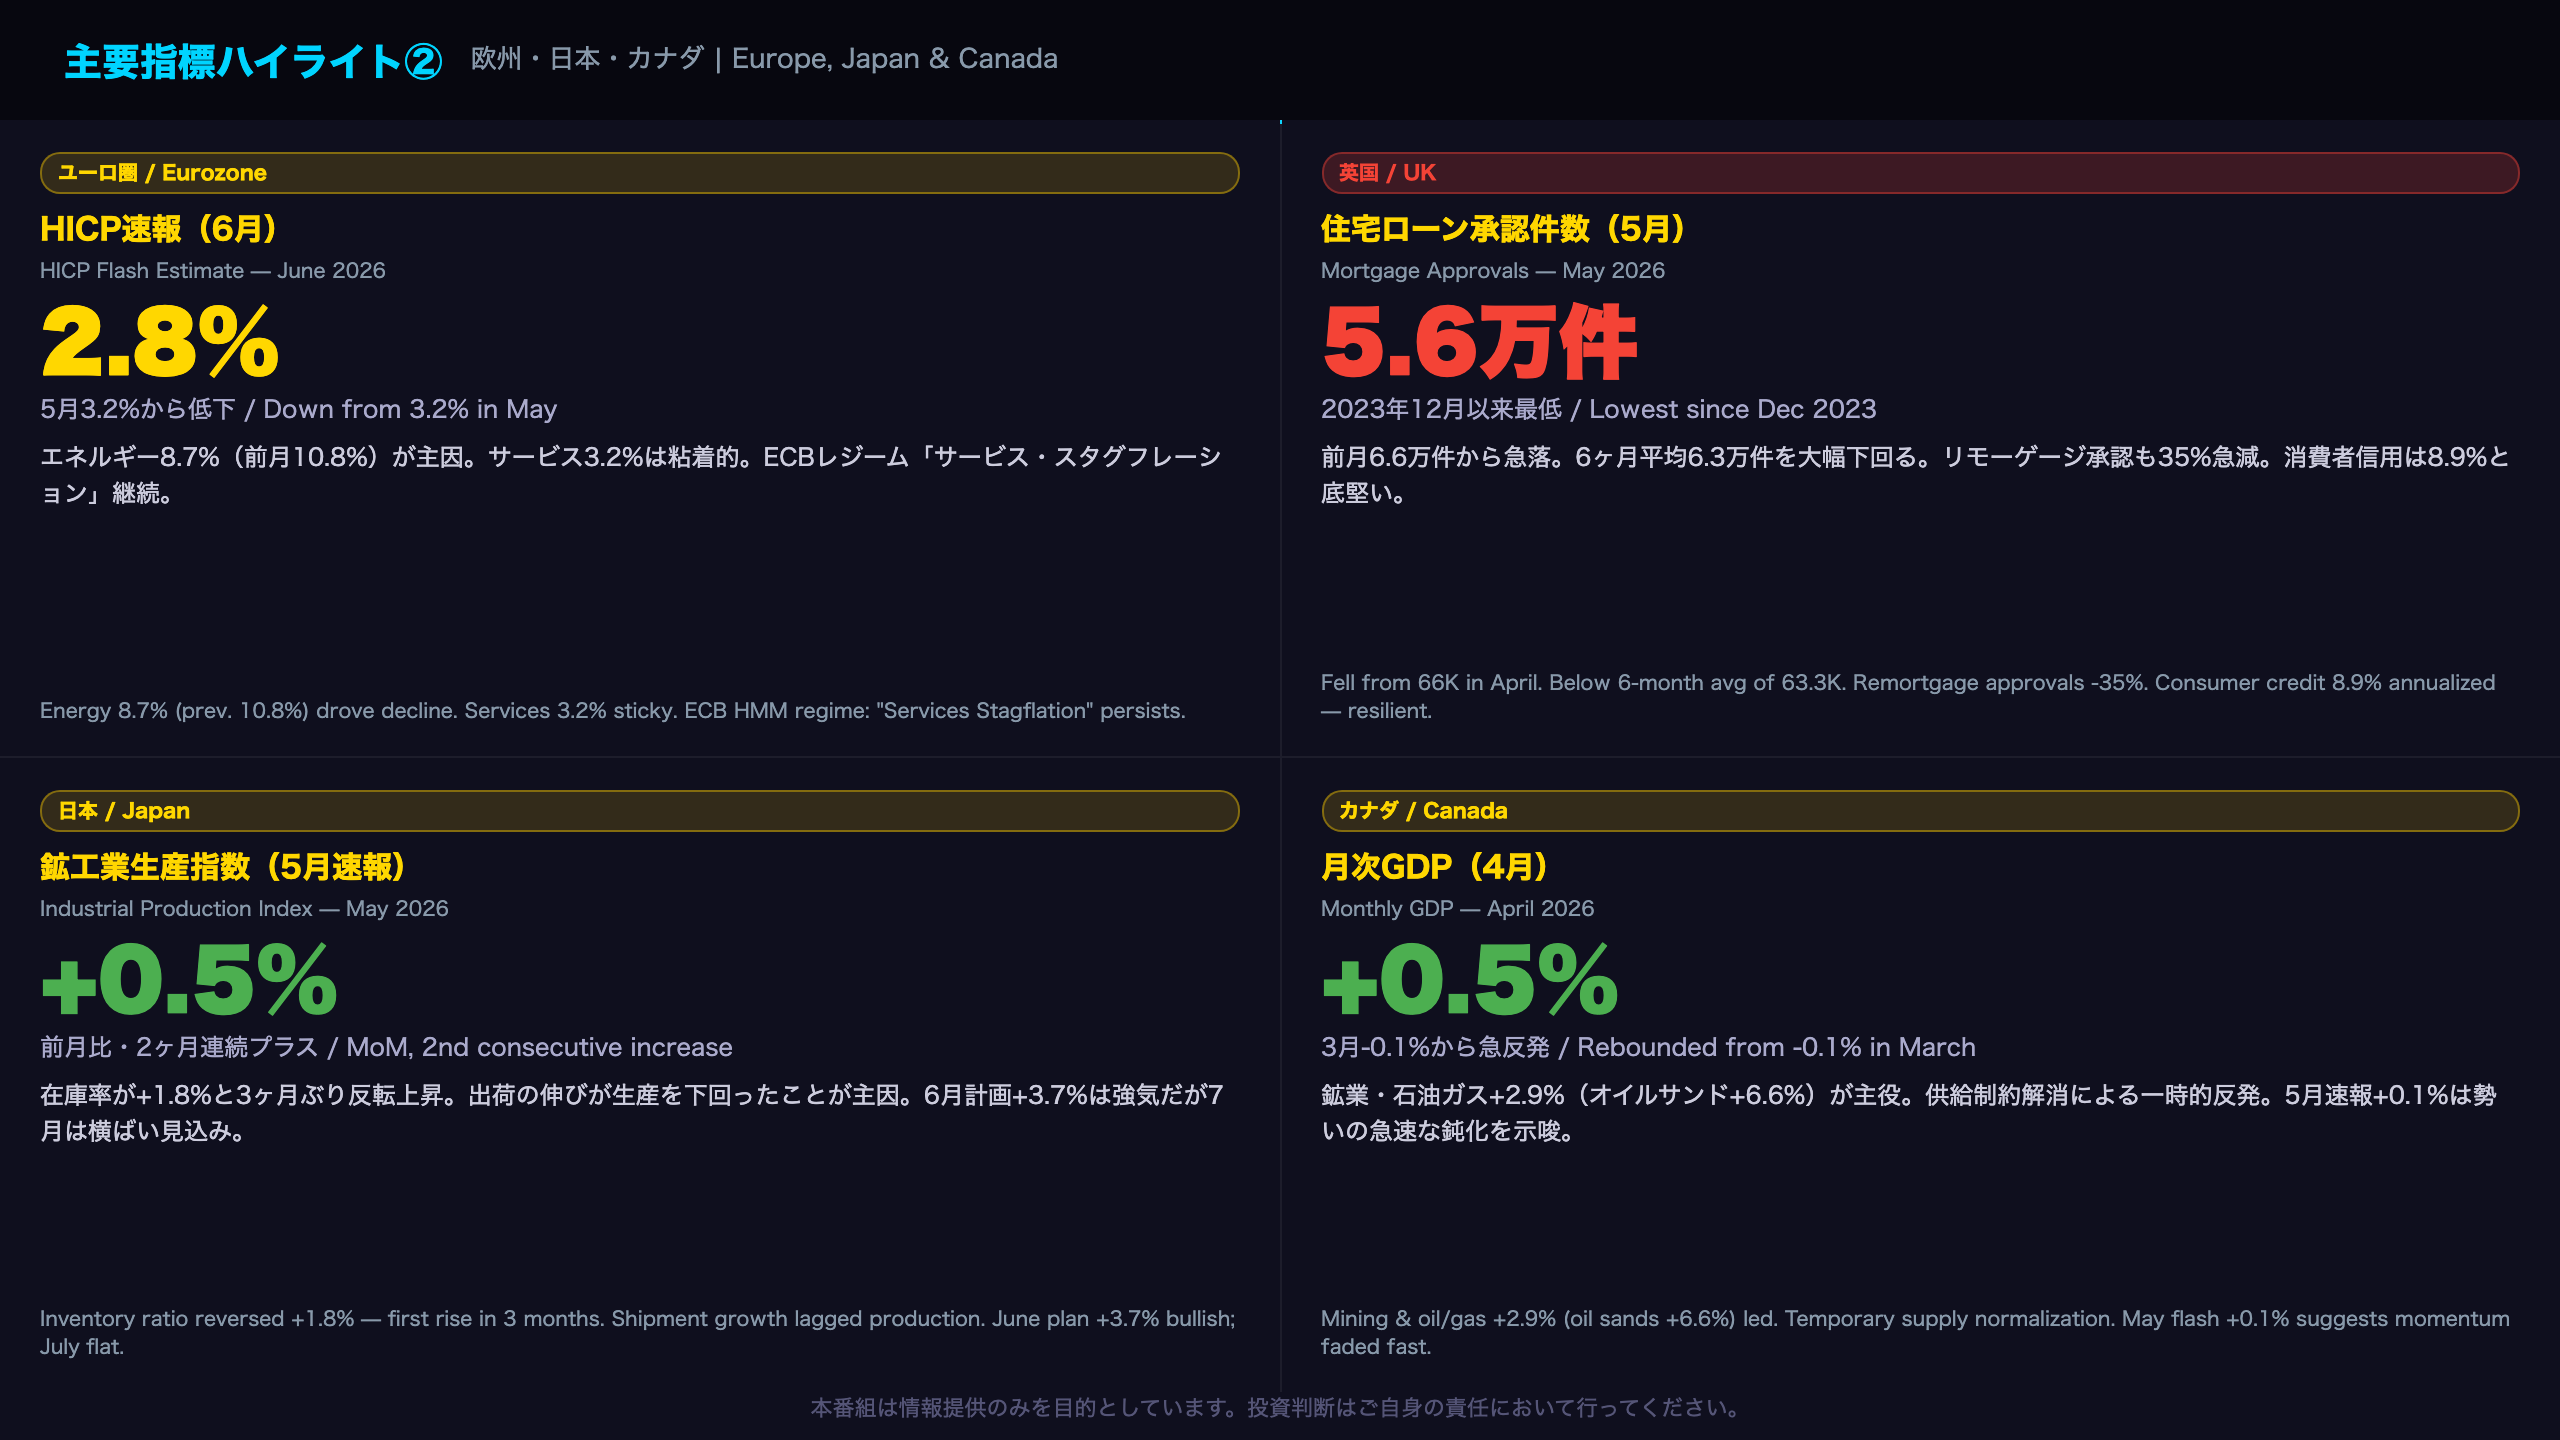Click the Canada +0.5% green figure

1470,980
